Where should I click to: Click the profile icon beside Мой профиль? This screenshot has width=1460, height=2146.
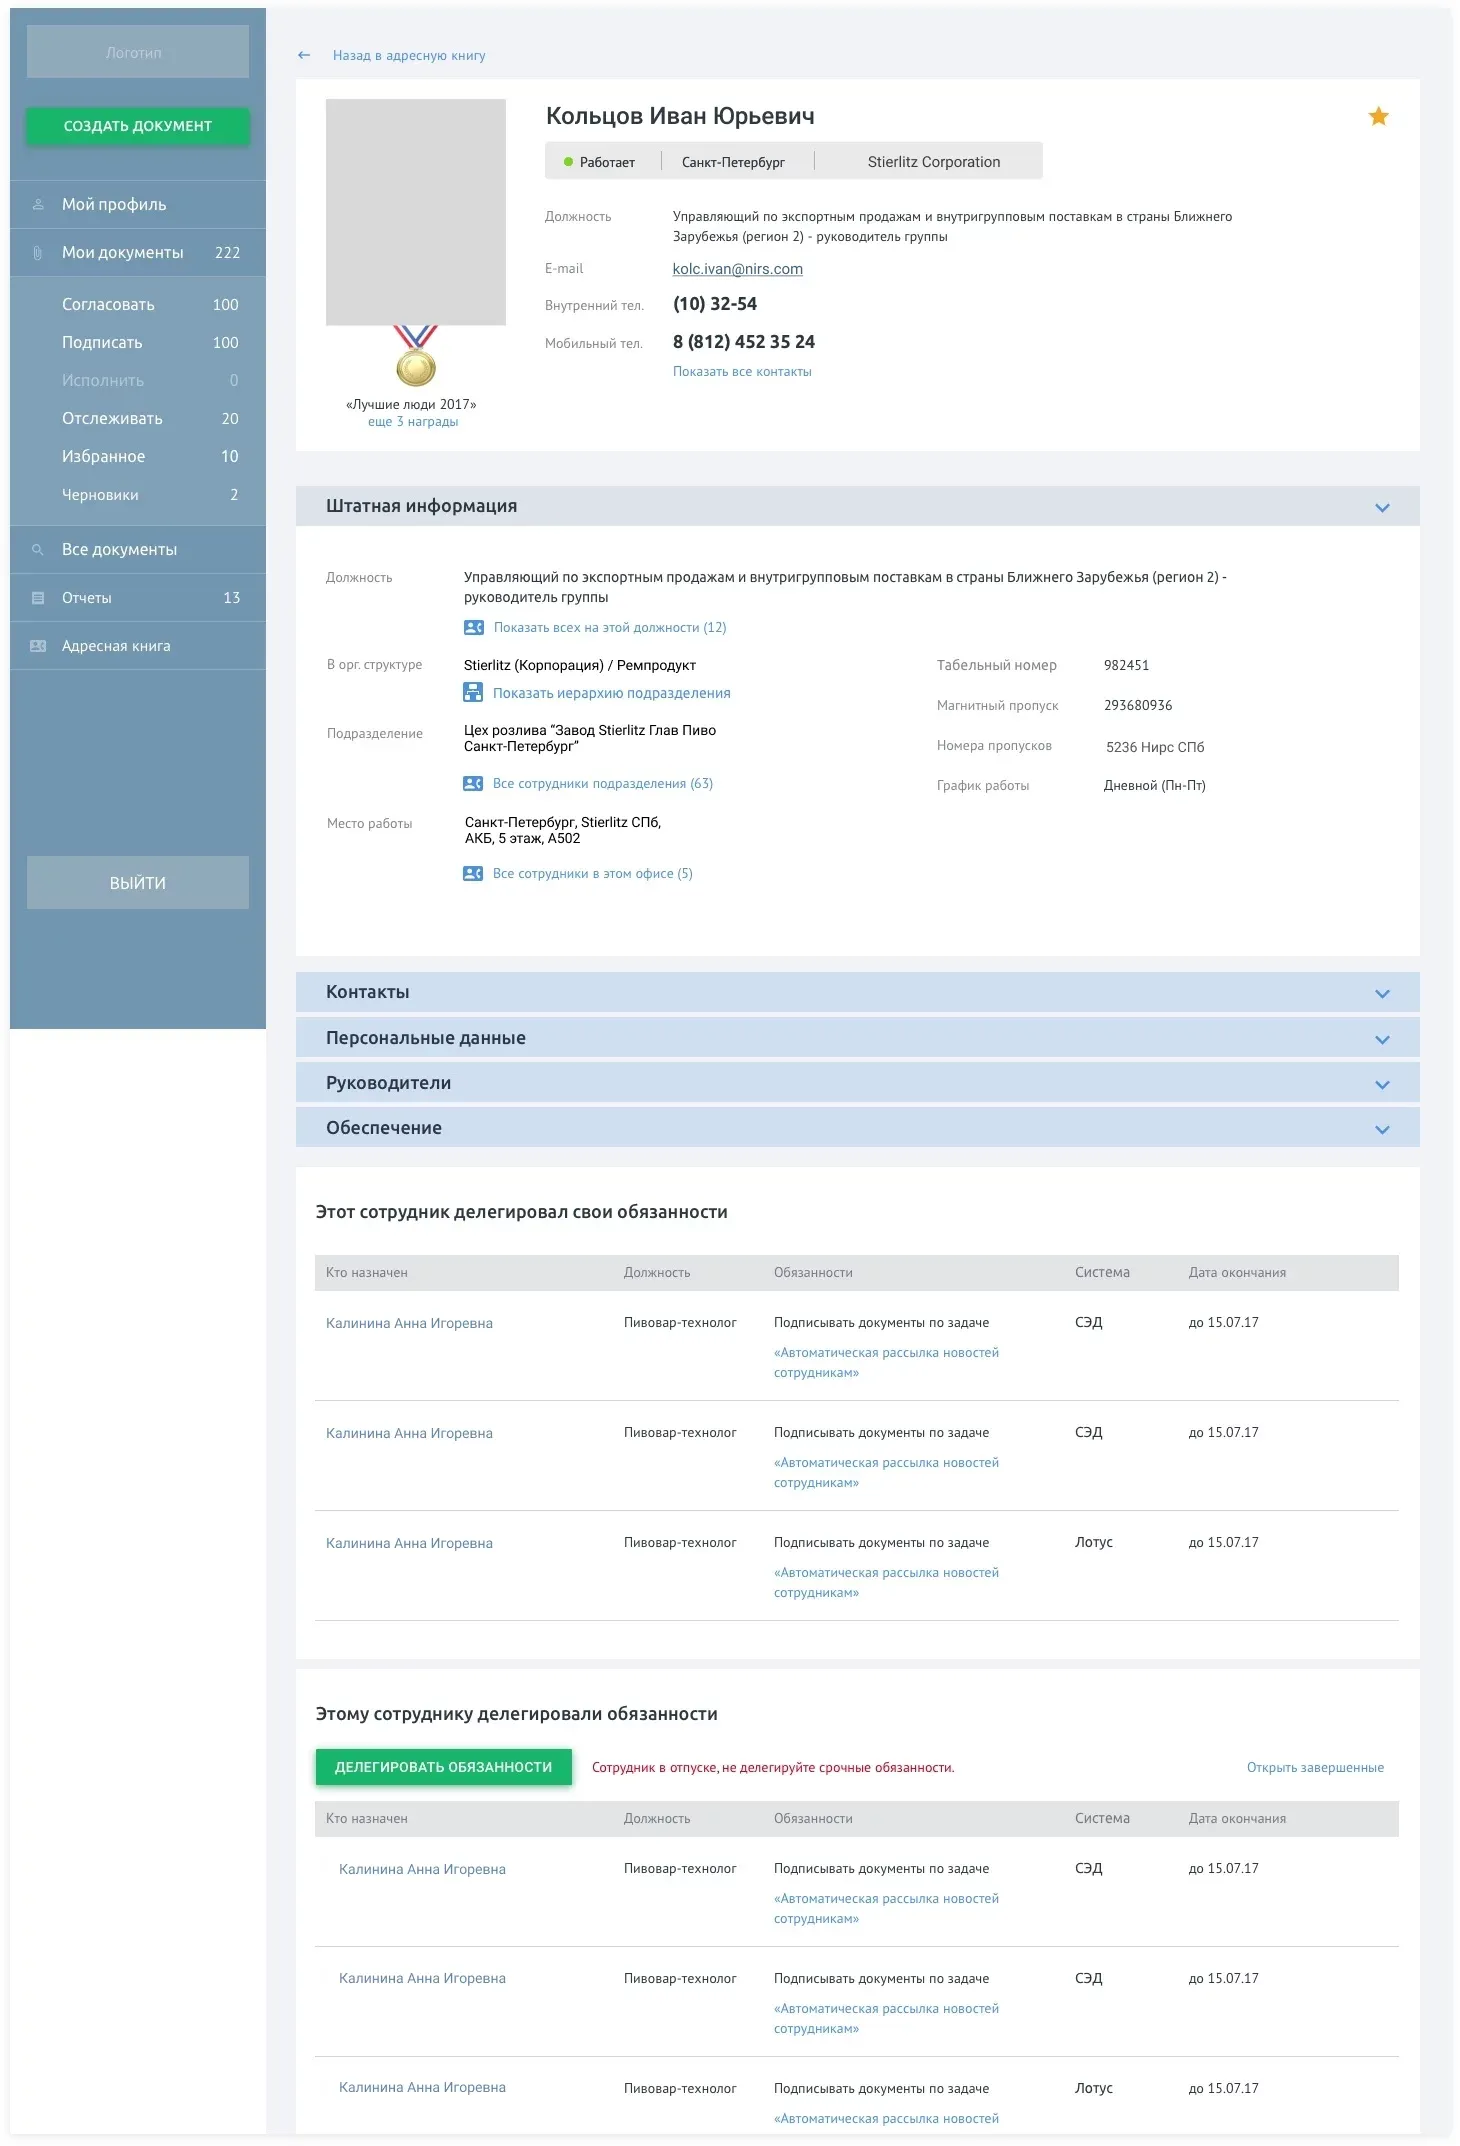pyautogui.click(x=38, y=204)
